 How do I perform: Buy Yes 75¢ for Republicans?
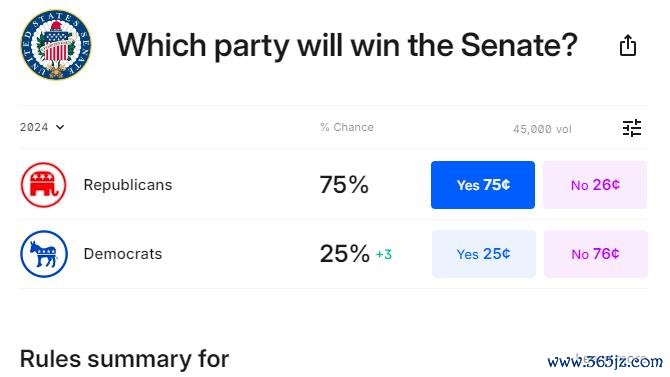click(483, 185)
